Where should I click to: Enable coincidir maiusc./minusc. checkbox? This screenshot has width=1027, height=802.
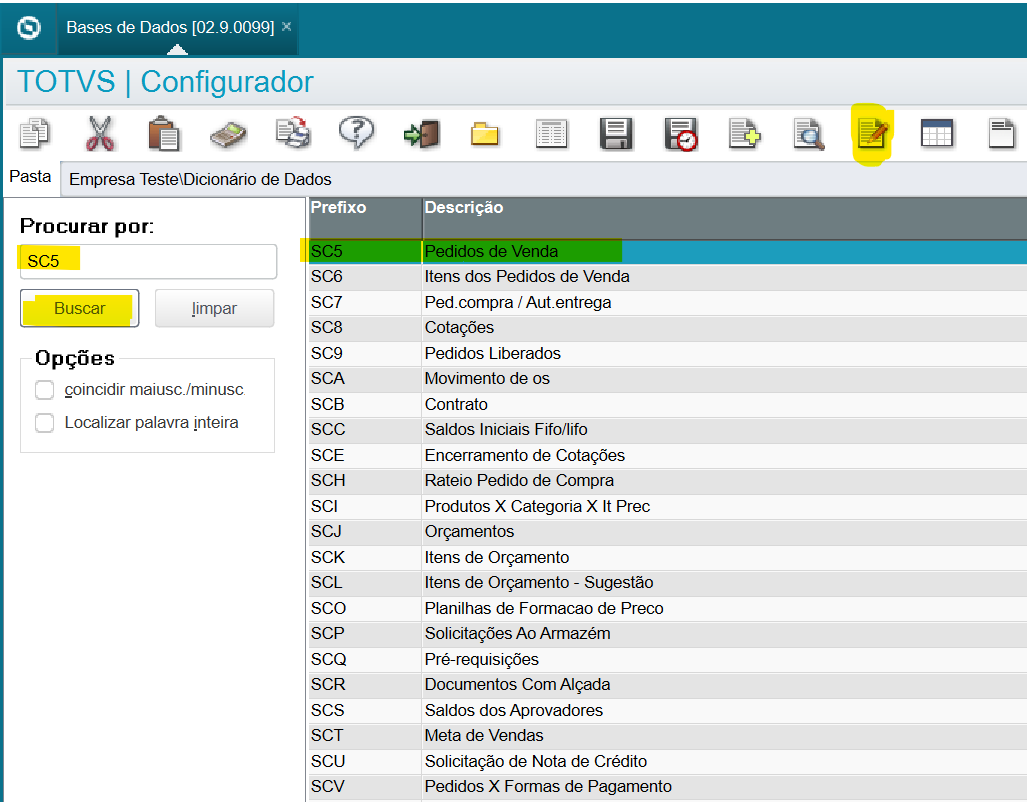[45, 390]
